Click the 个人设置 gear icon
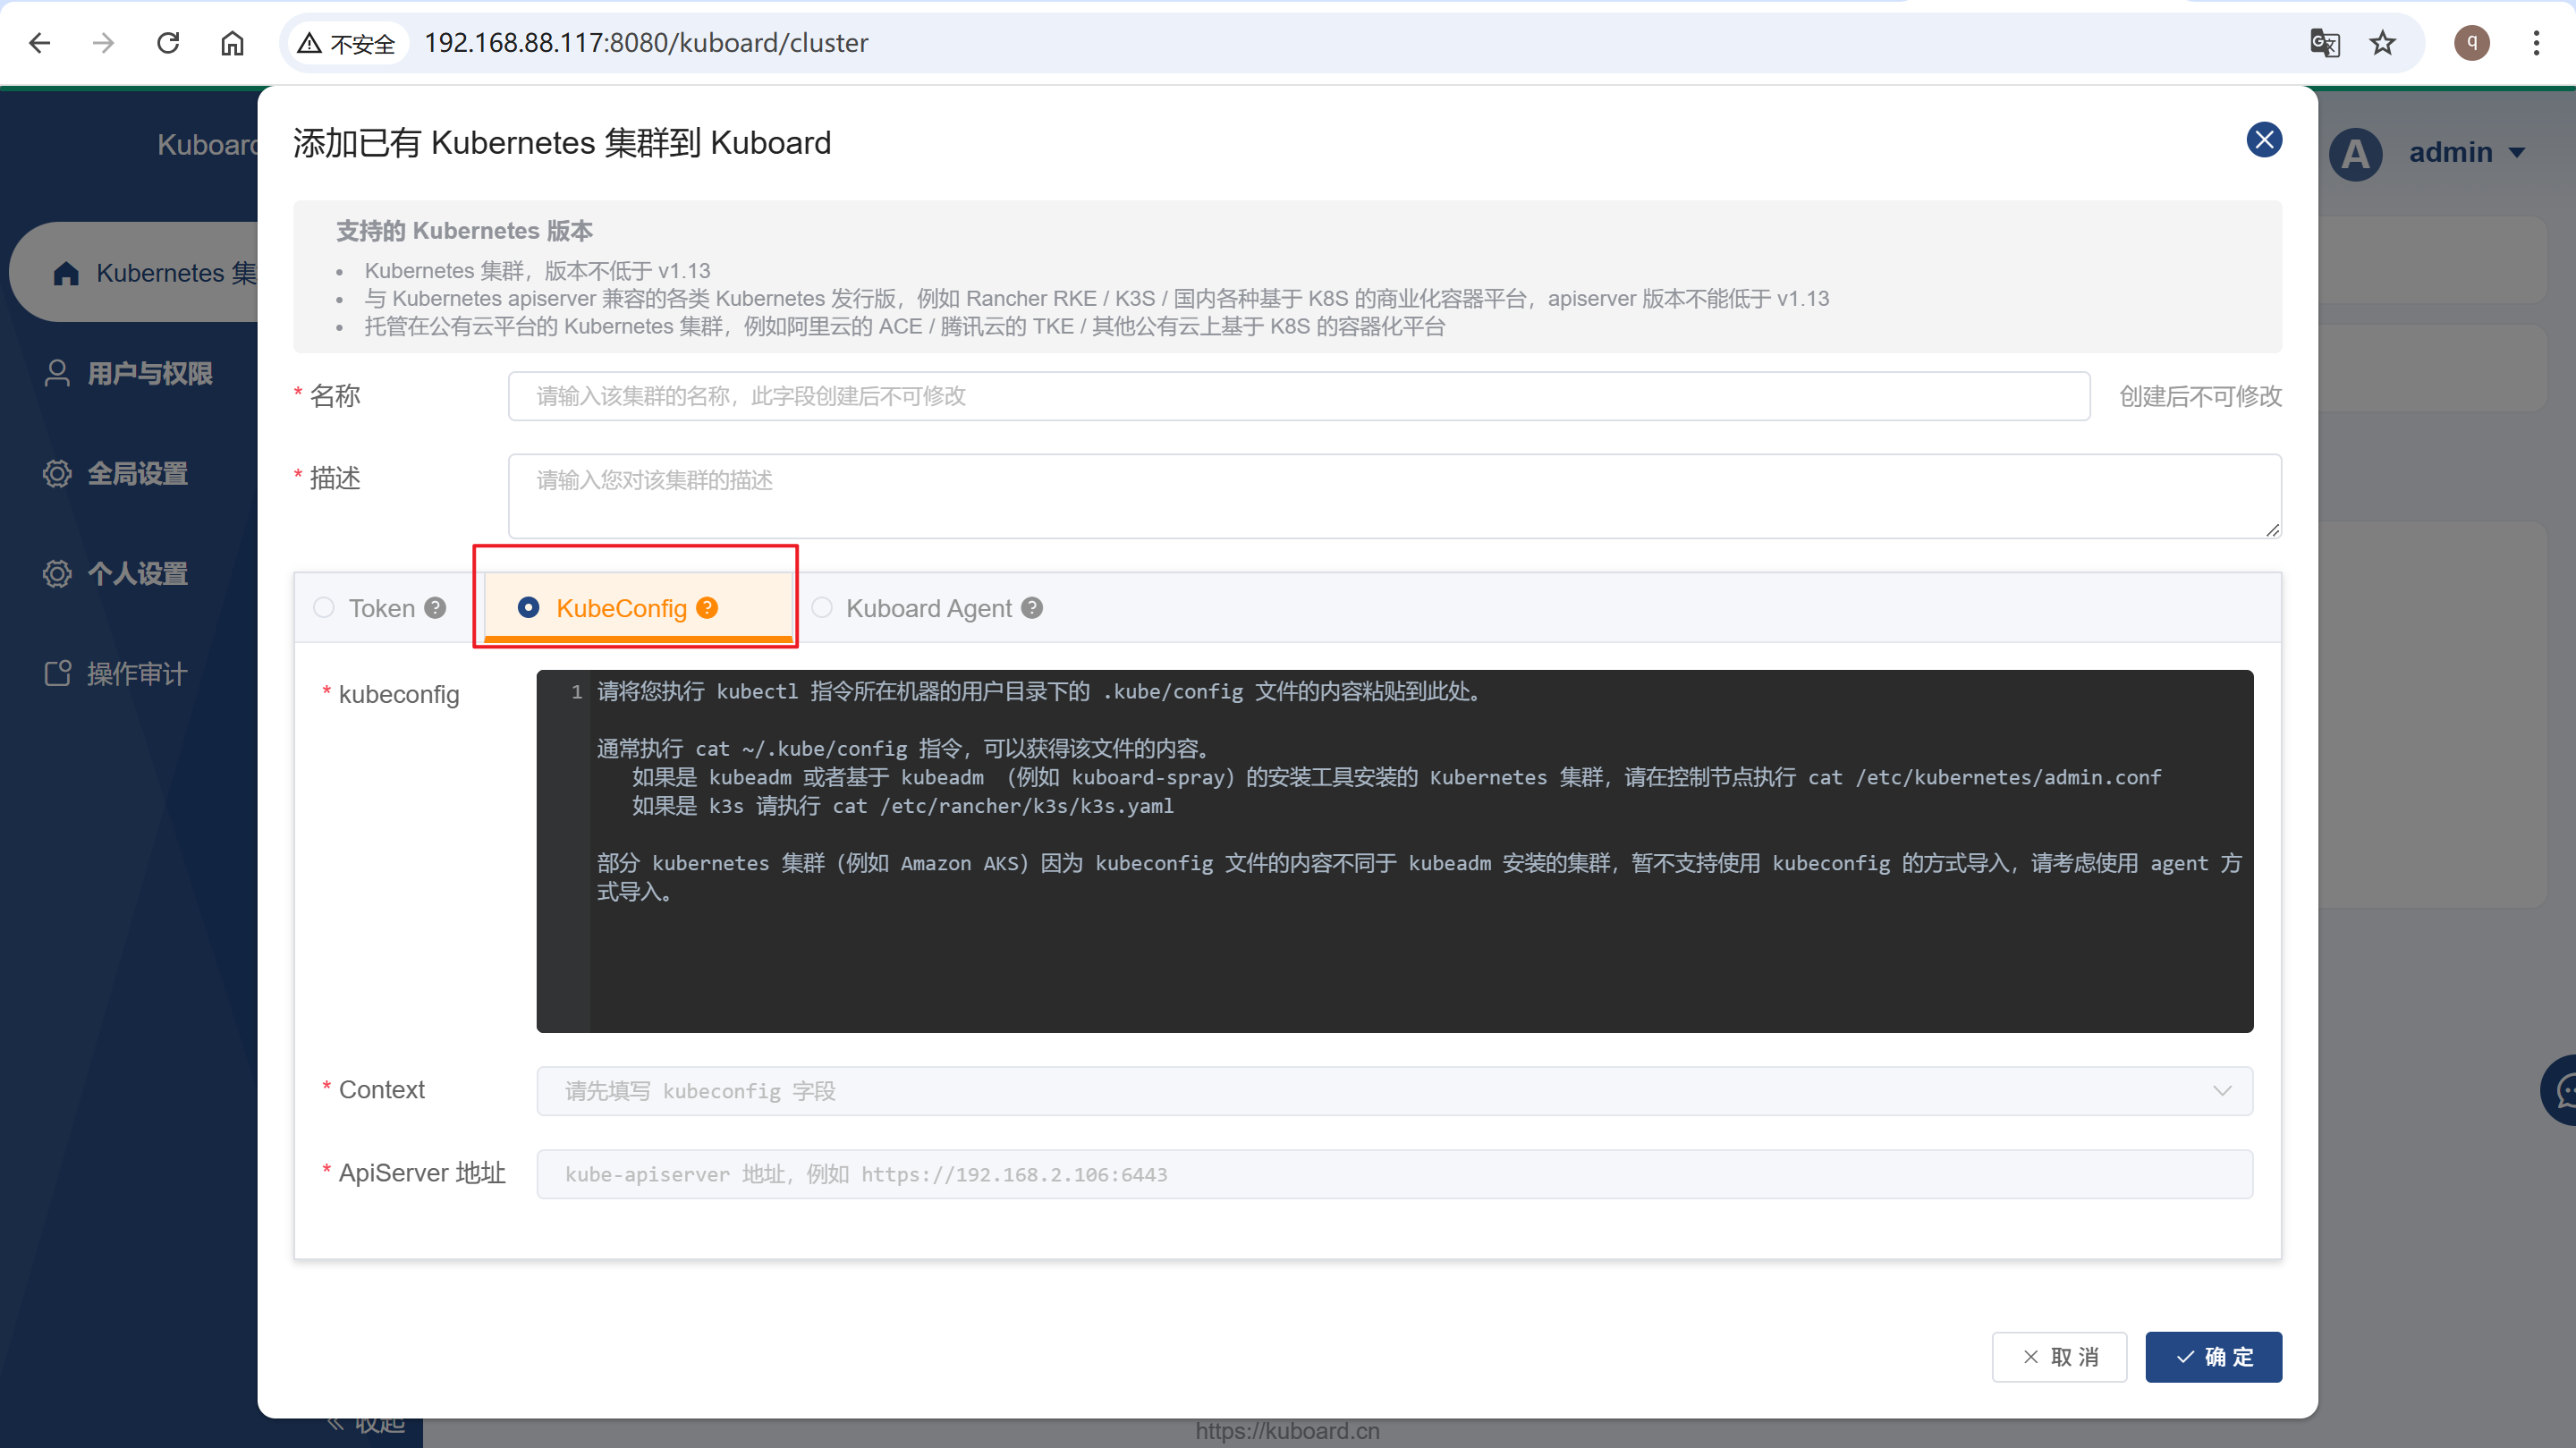The height and width of the screenshot is (1448, 2576). pos(57,573)
